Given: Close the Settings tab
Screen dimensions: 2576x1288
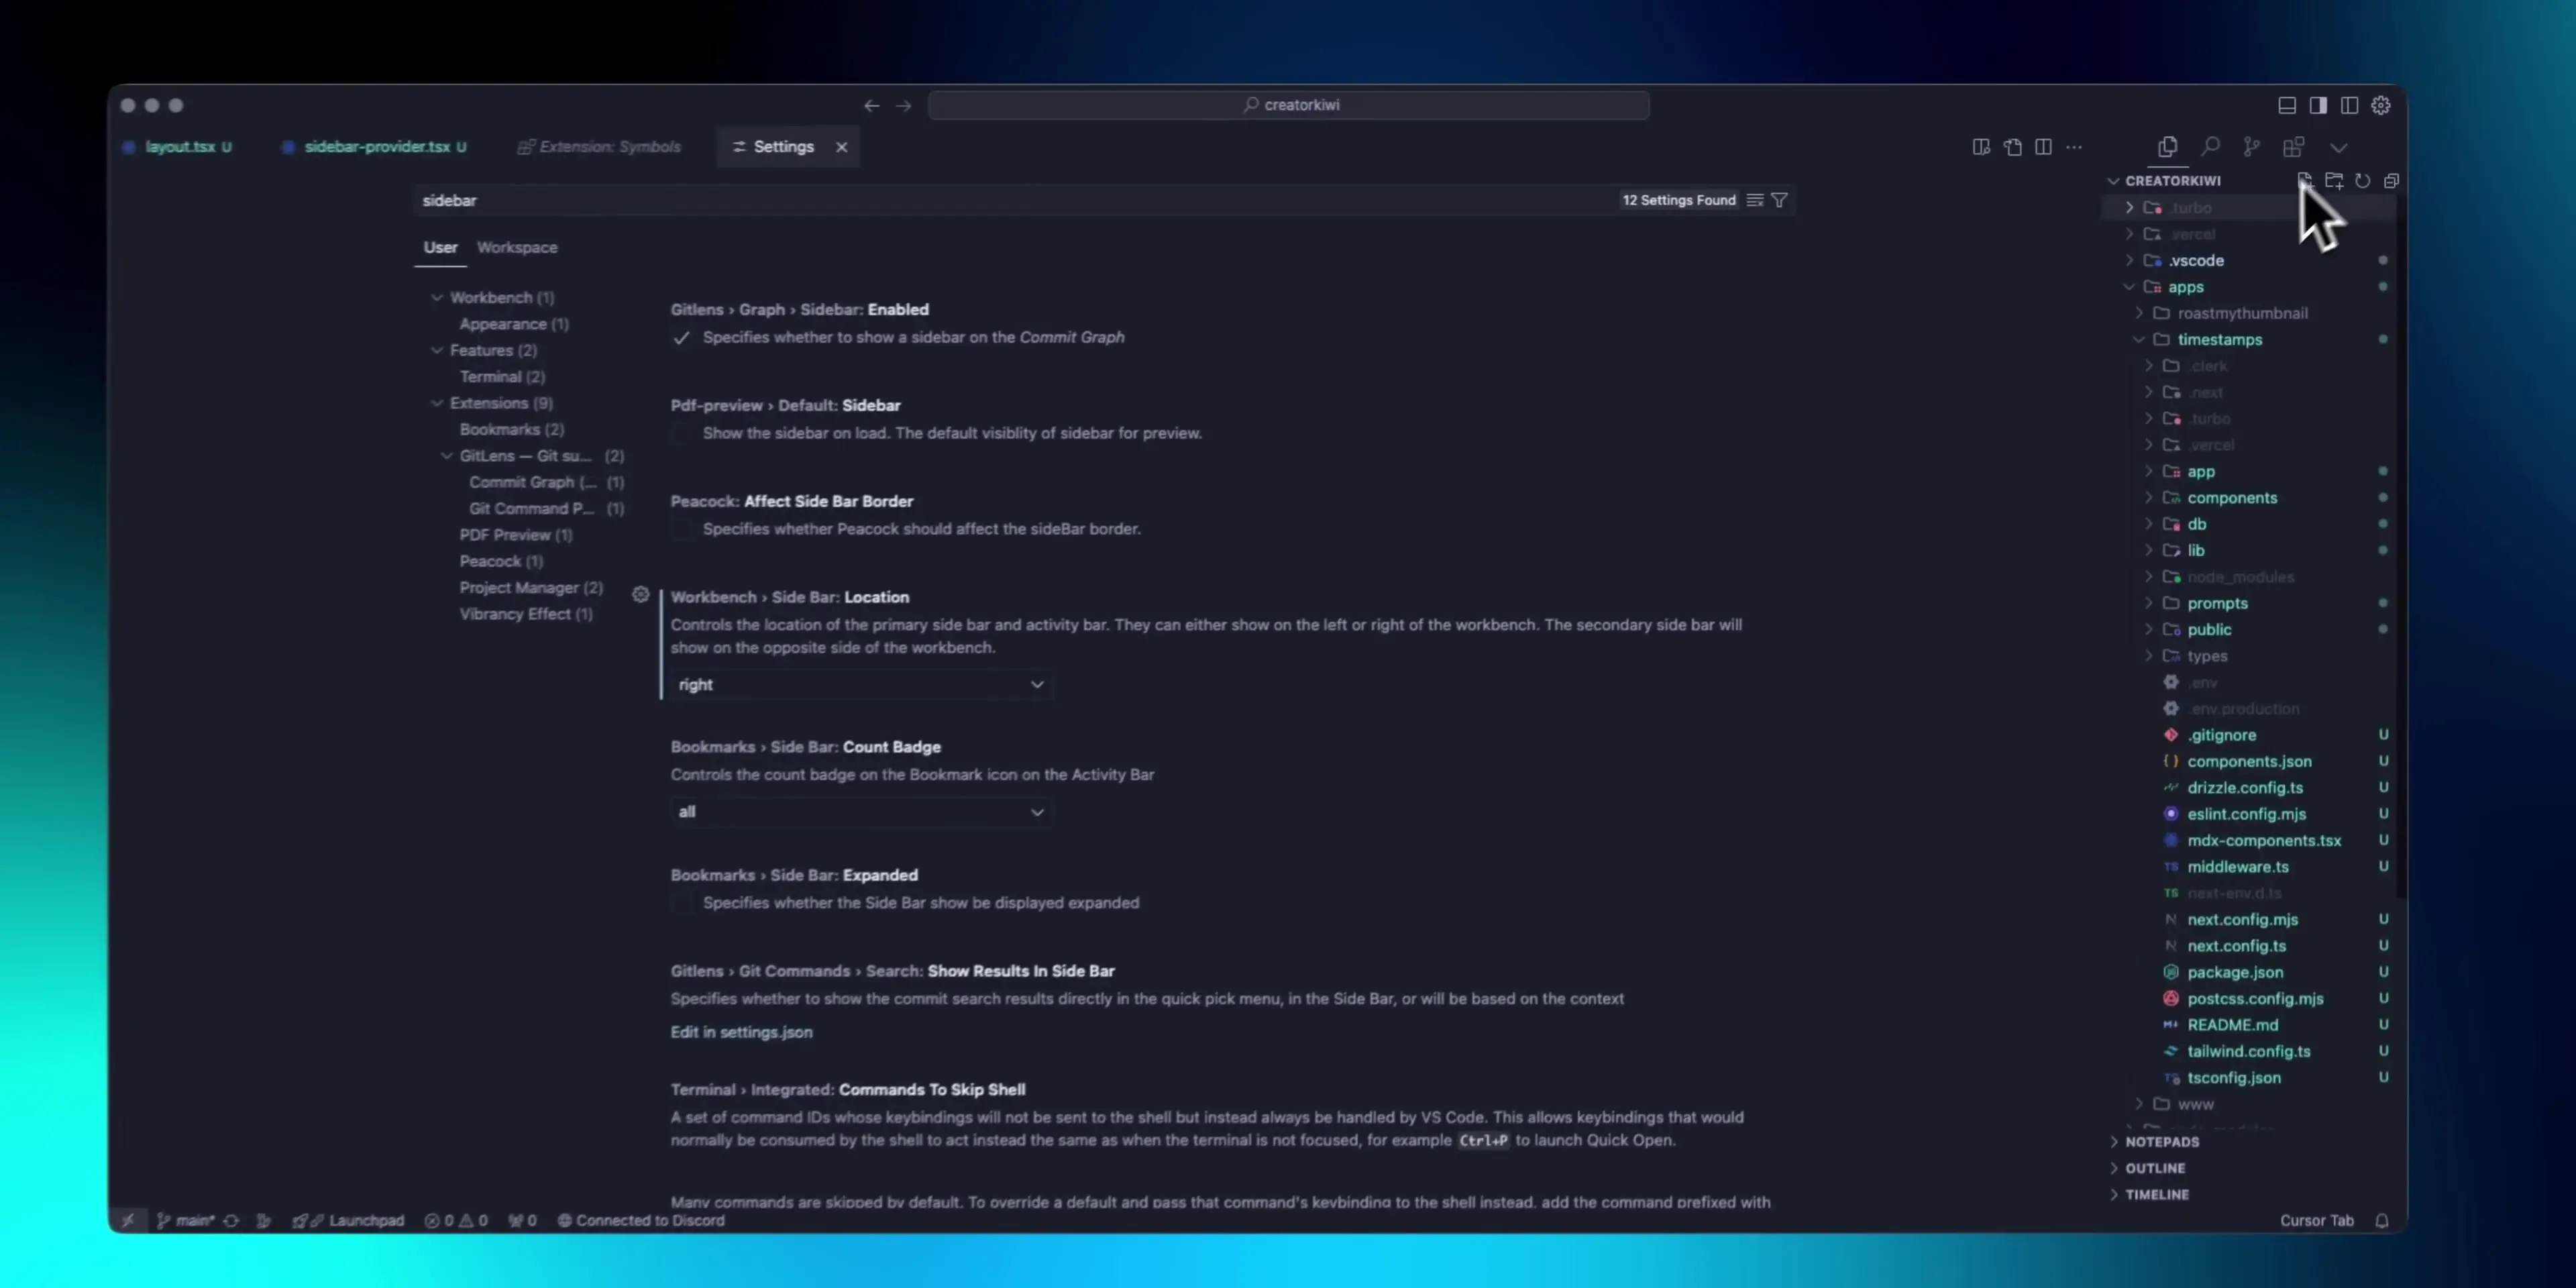Looking at the screenshot, I should (842, 147).
